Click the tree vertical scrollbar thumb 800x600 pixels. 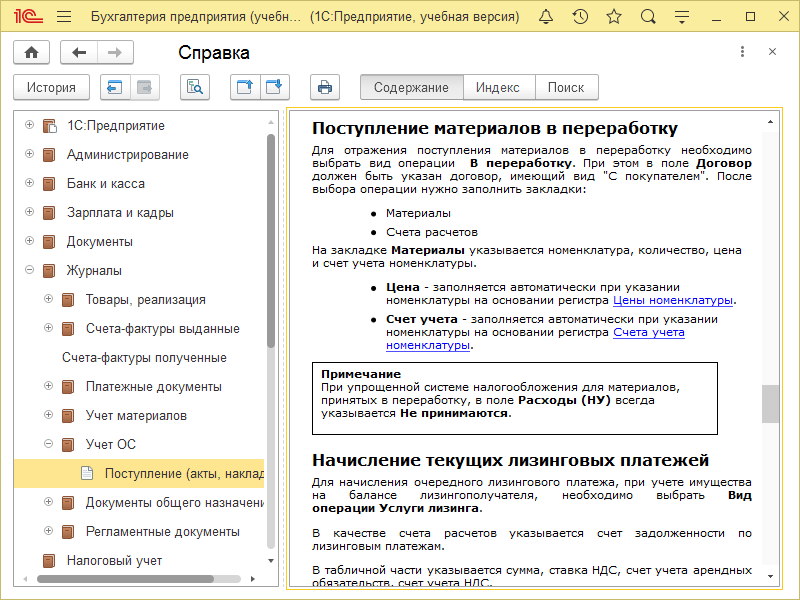271,240
